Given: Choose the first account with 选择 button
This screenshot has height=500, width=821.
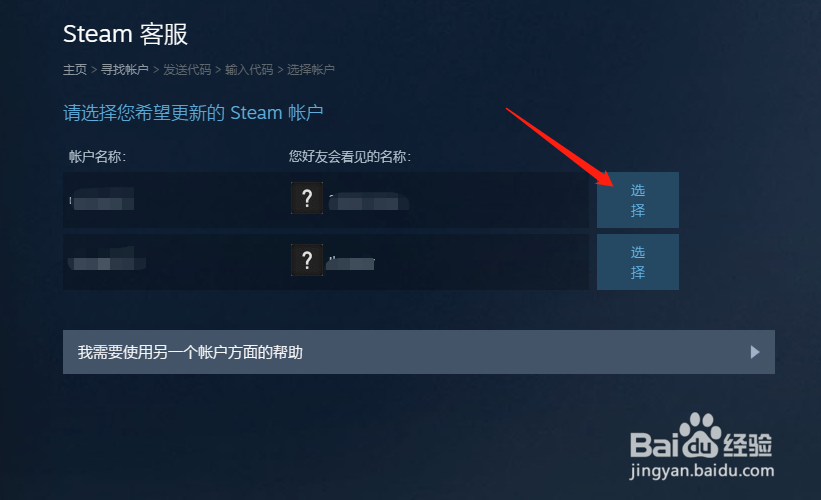Looking at the screenshot, I should tap(638, 200).
